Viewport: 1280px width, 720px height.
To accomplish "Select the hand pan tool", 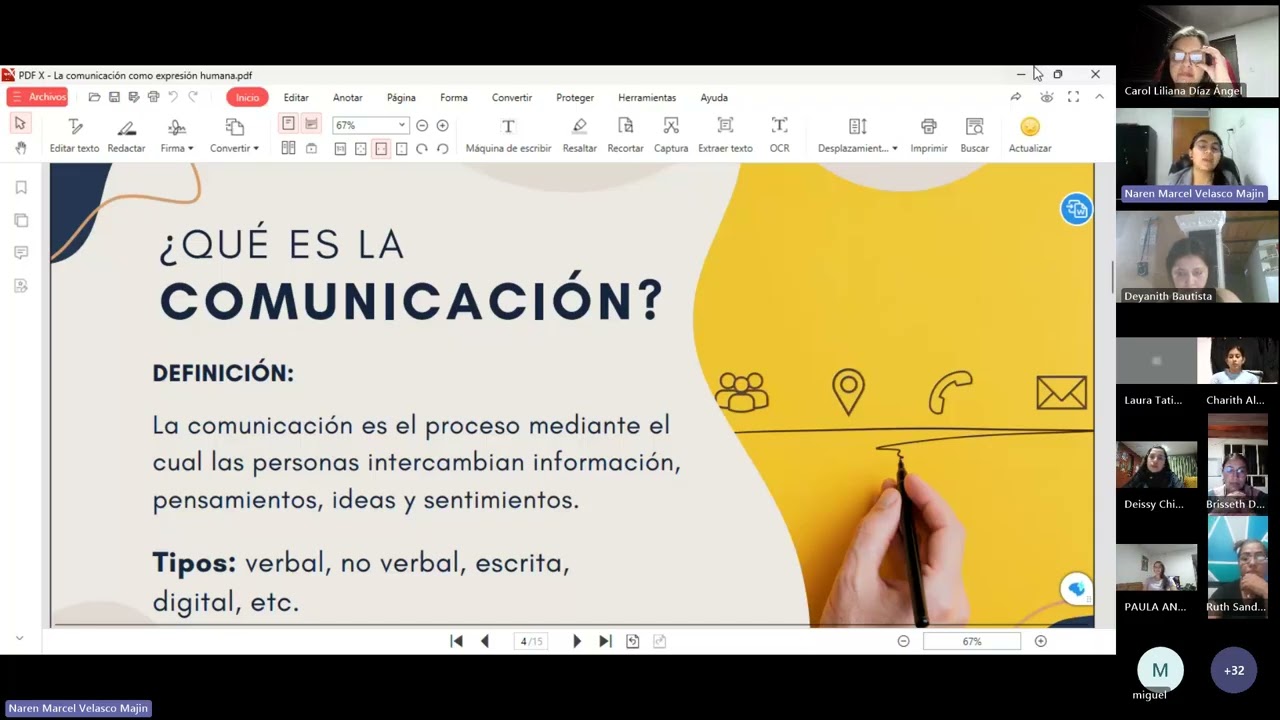I will [x=20, y=148].
